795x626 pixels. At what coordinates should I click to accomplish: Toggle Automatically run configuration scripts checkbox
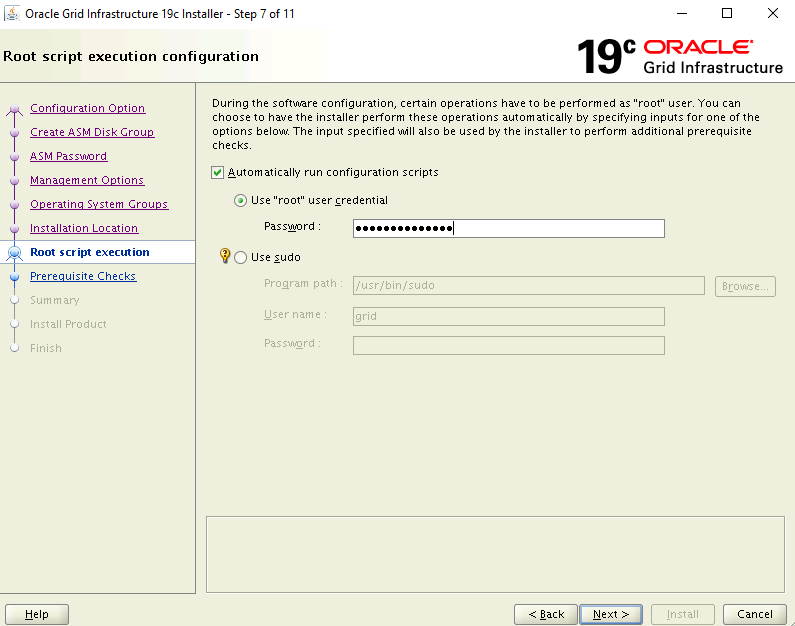click(218, 172)
